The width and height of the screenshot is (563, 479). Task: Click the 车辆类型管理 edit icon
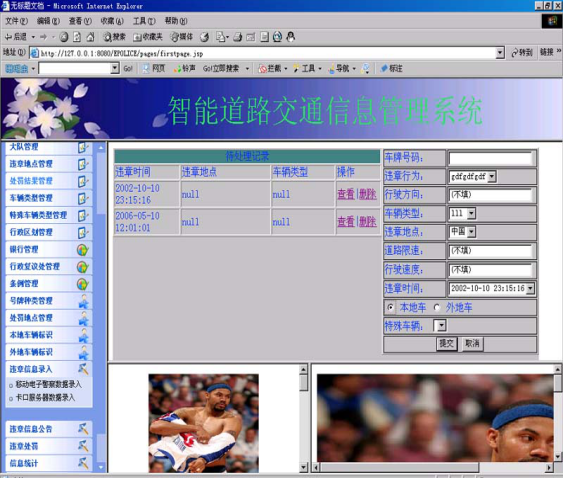pyautogui.click(x=83, y=198)
